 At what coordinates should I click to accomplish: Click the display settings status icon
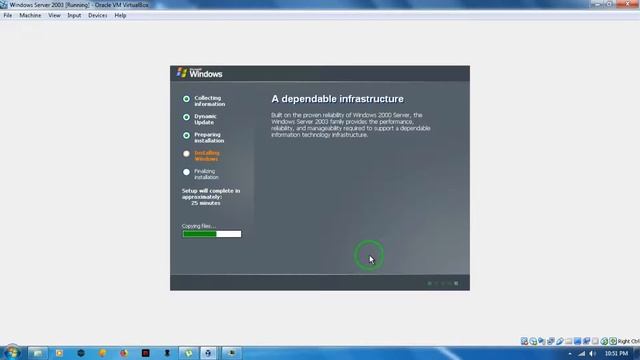pyautogui.click(x=578, y=341)
